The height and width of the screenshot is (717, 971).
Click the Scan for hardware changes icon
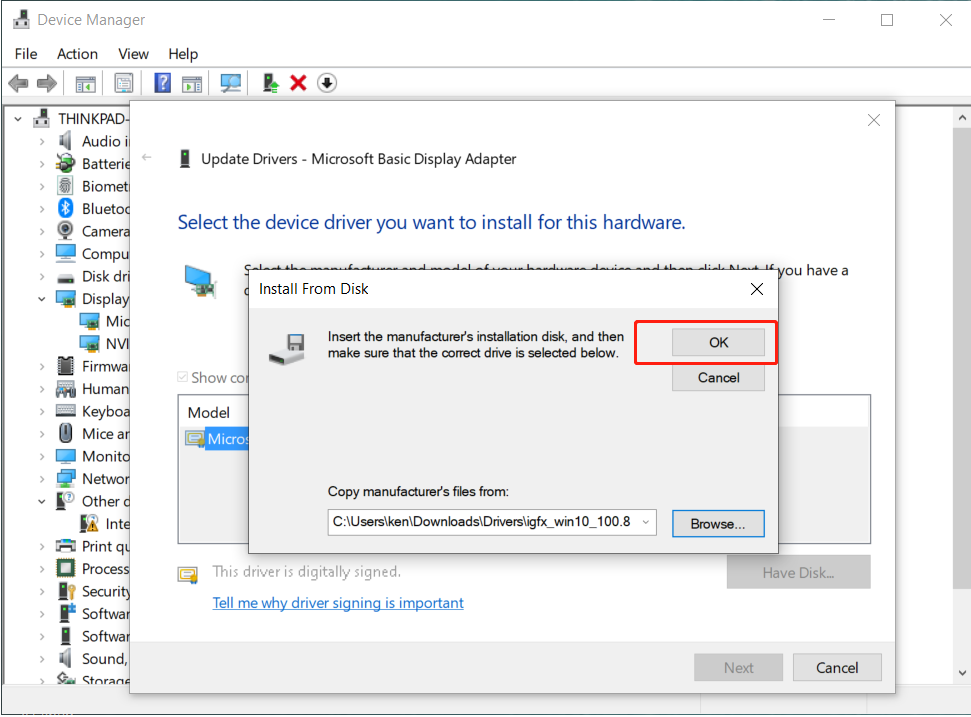pos(230,82)
